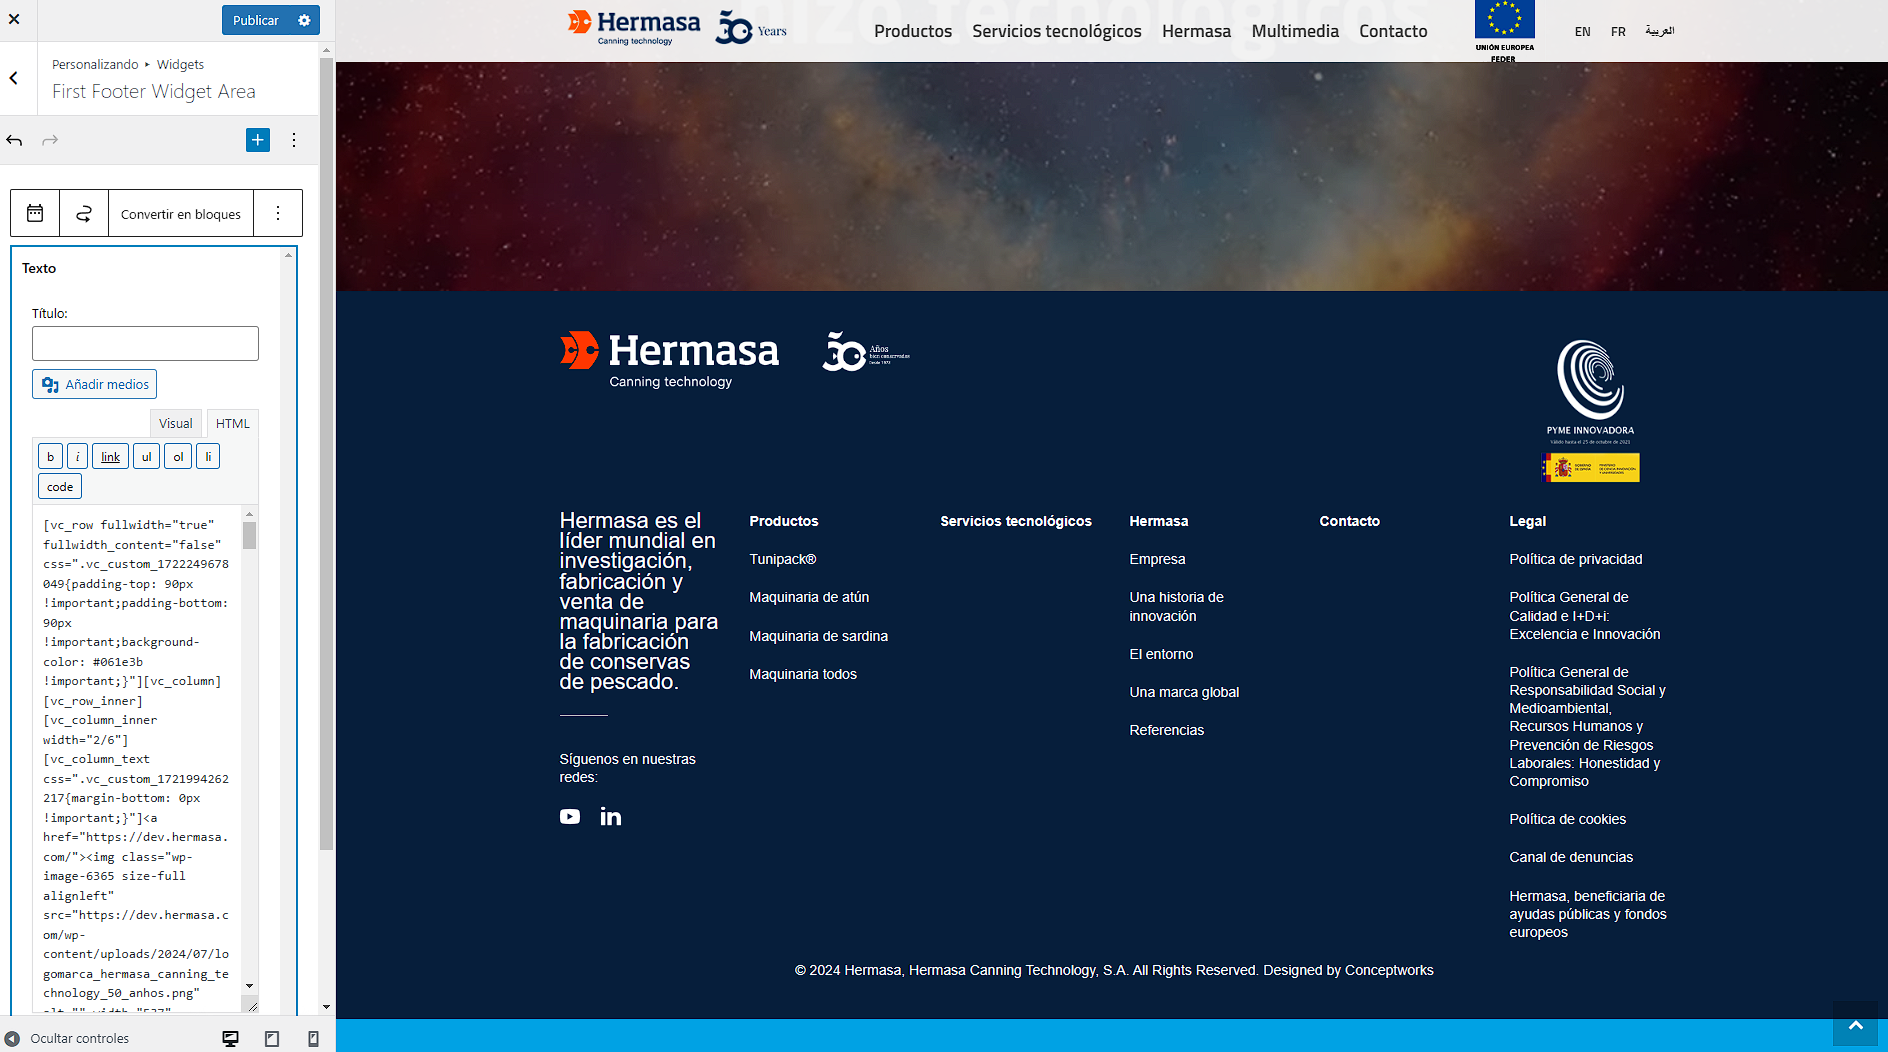Switch site language to Arabic
This screenshot has width=1888, height=1052.
1660,31
